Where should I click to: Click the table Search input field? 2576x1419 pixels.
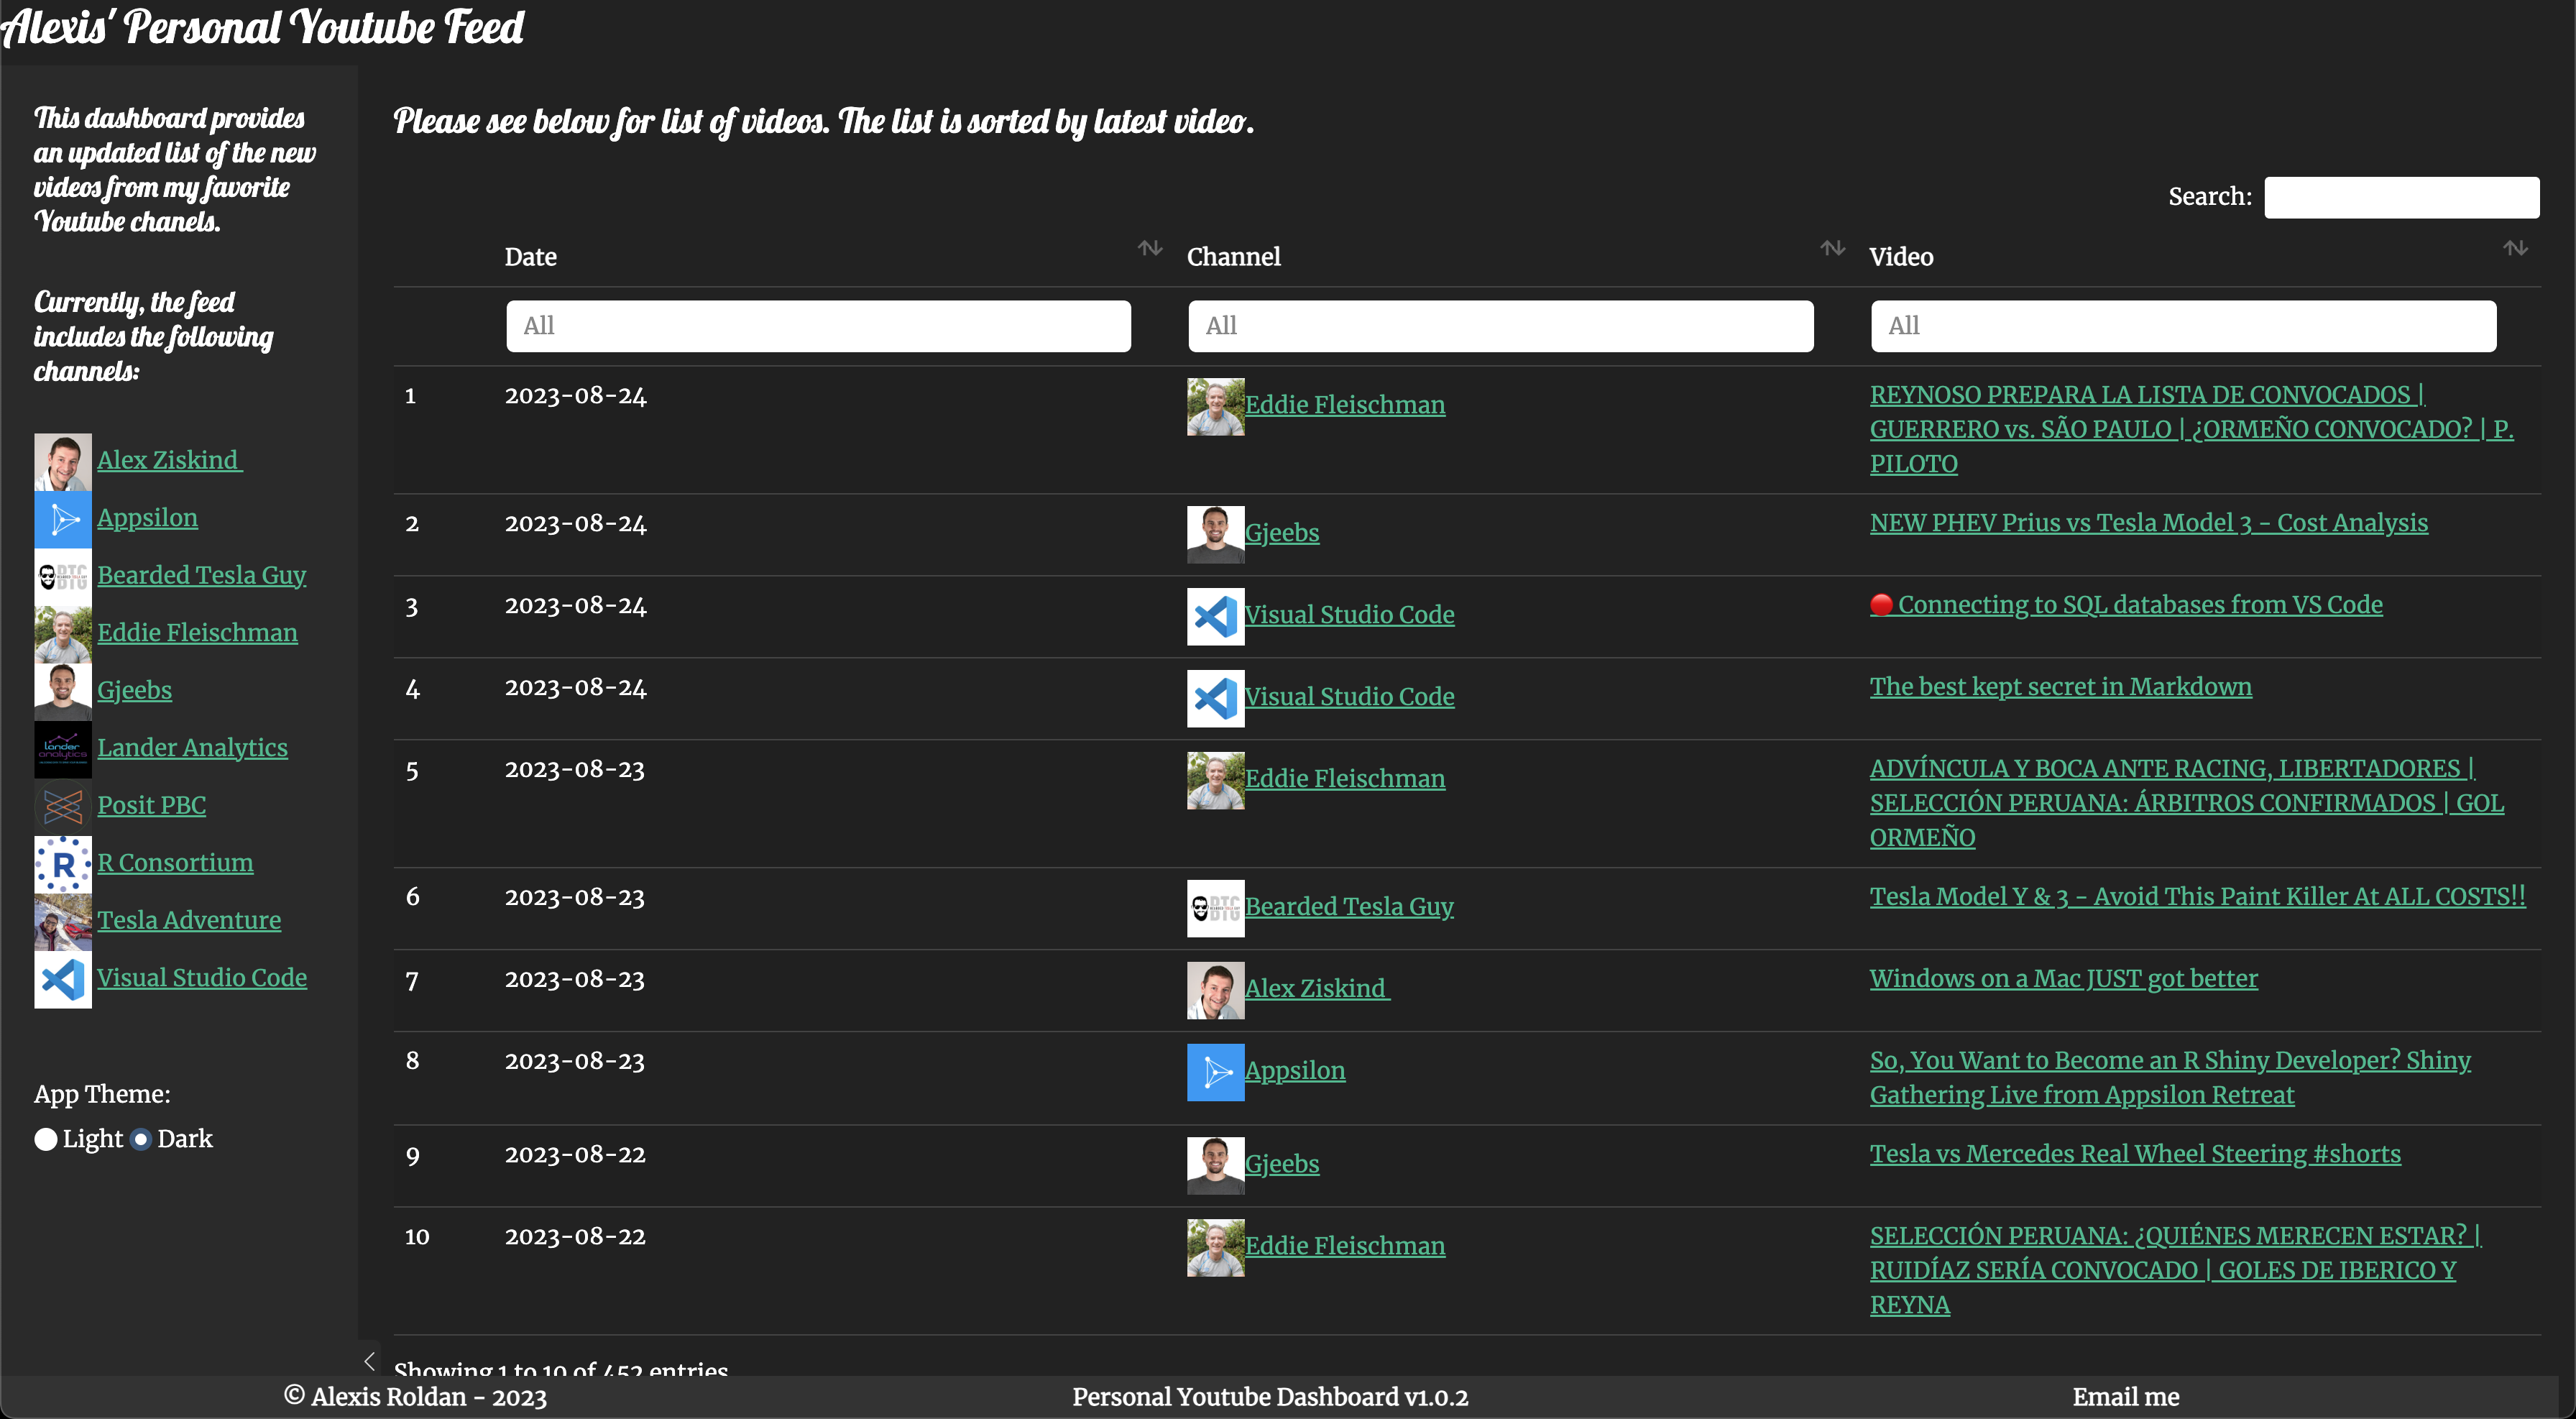pyautogui.click(x=2401, y=197)
